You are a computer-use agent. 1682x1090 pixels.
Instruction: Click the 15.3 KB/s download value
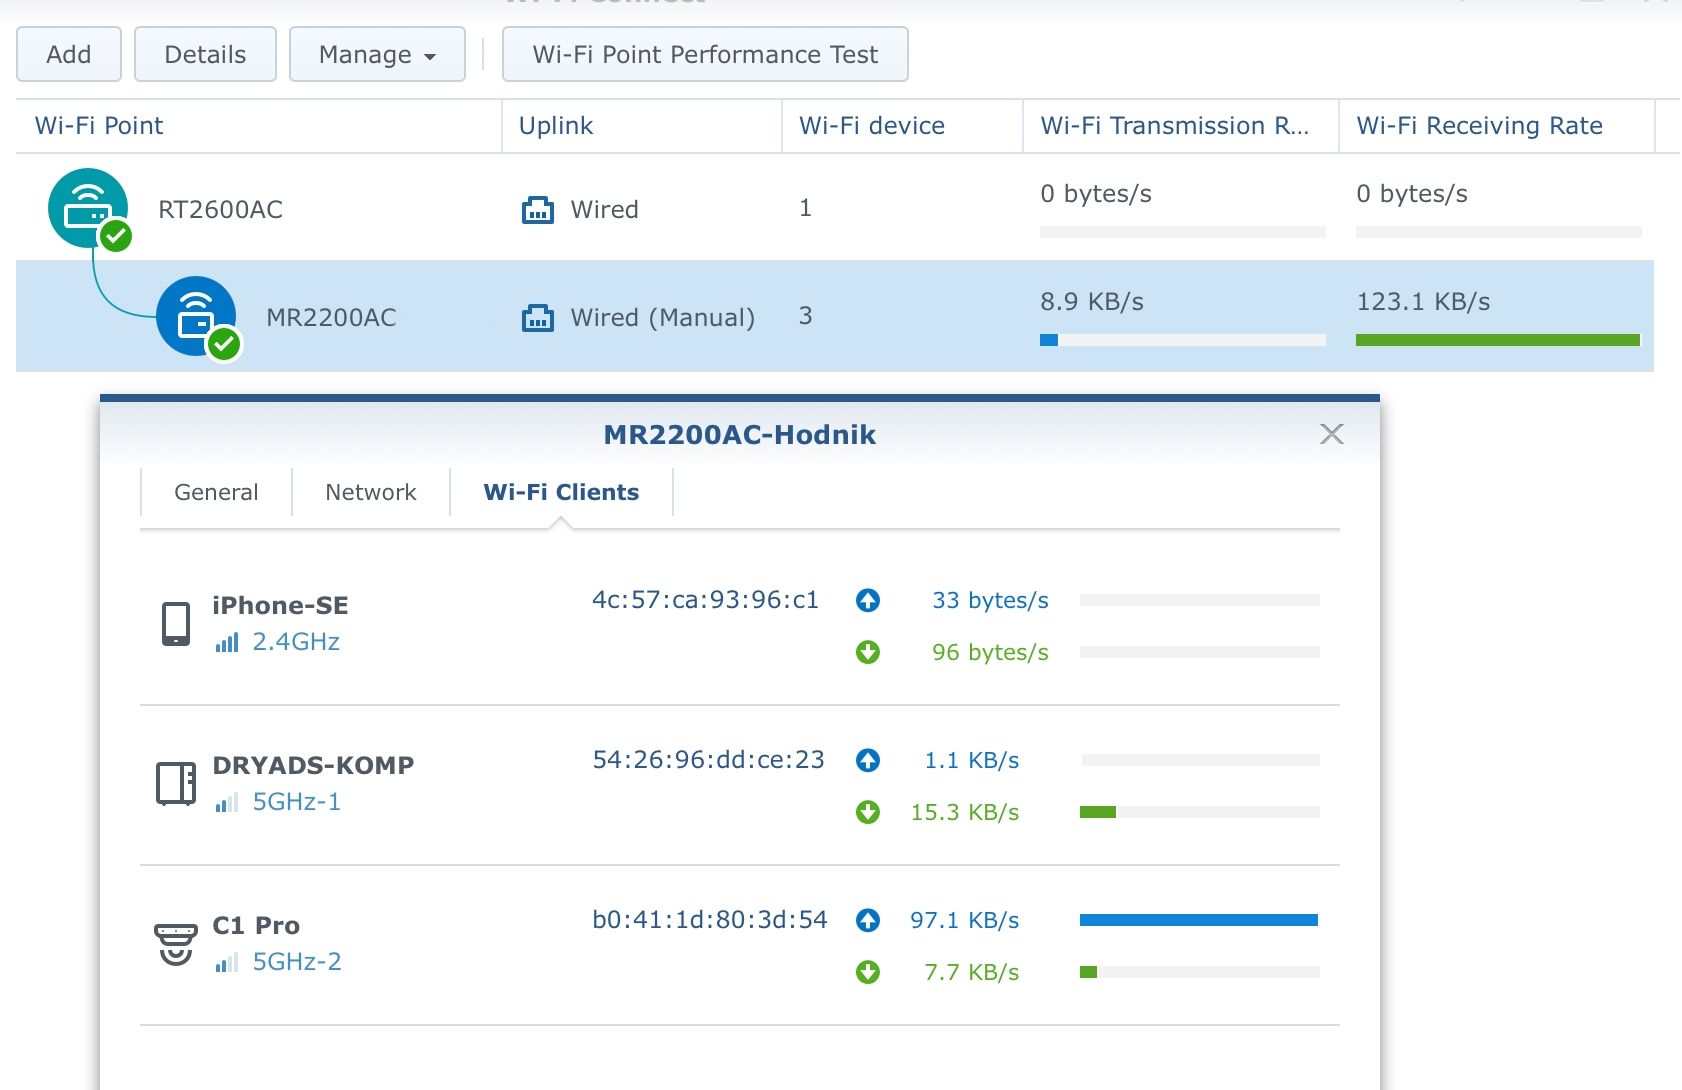pos(964,812)
